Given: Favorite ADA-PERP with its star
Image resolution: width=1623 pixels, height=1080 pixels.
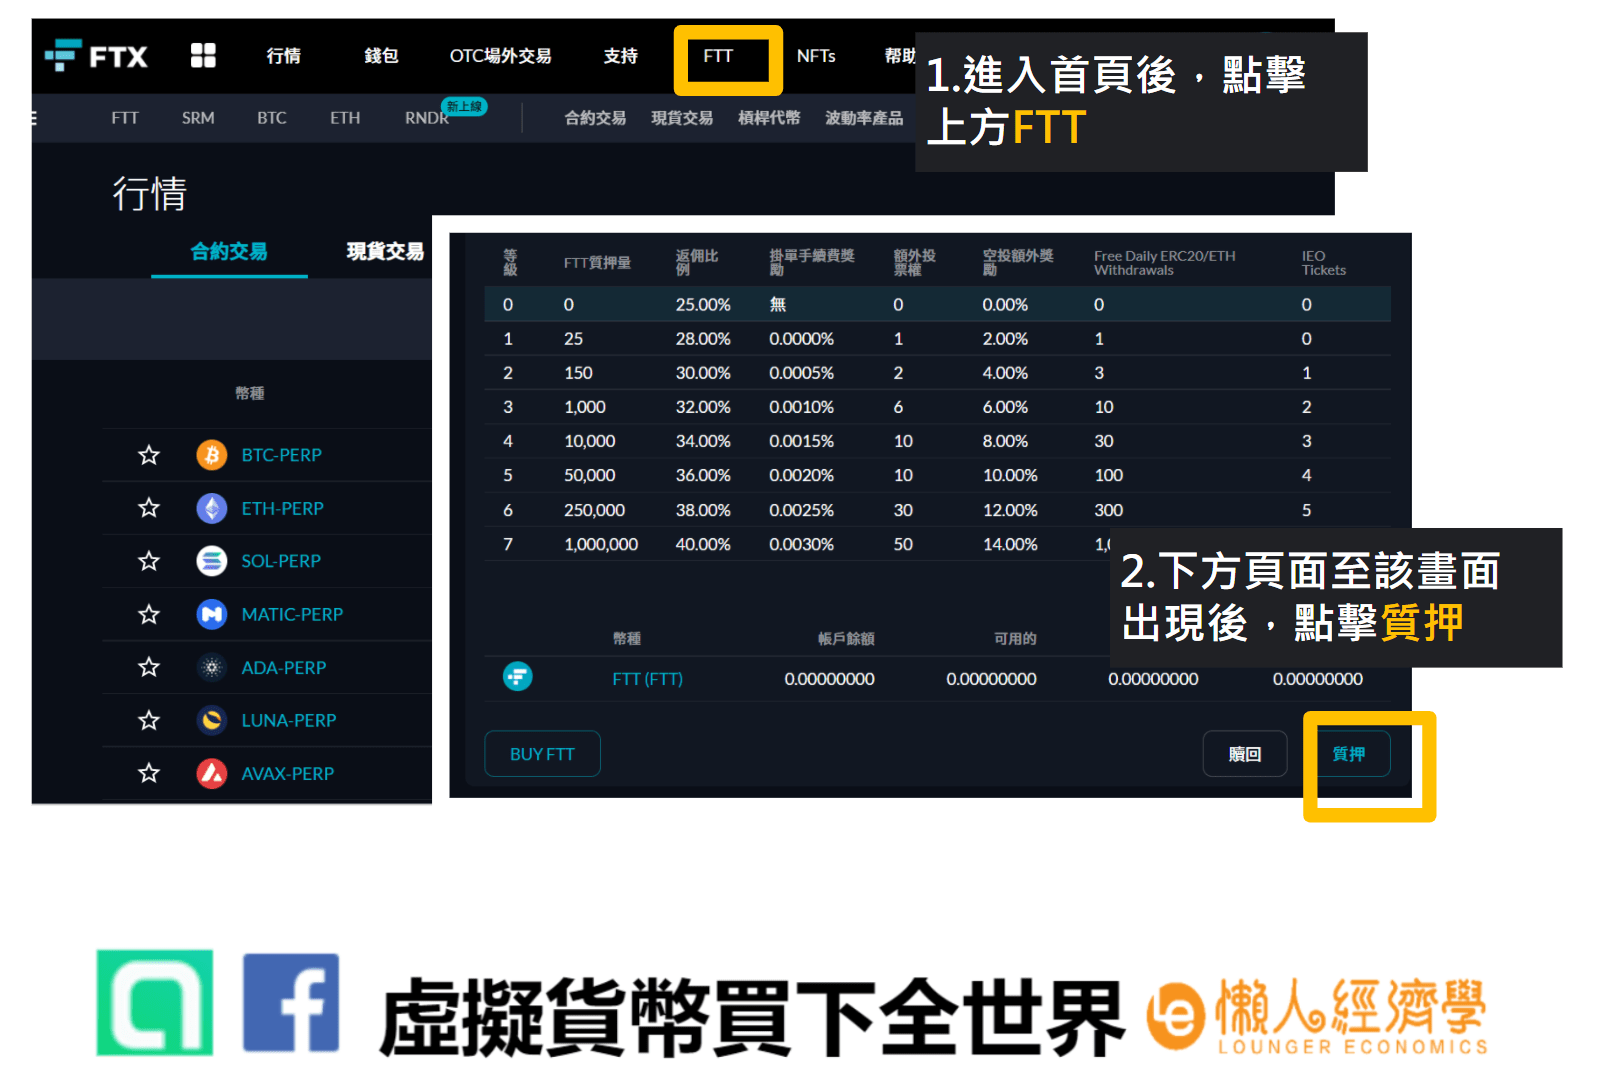Looking at the screenshot, I should pyautogui.click(x=149, y=668).
